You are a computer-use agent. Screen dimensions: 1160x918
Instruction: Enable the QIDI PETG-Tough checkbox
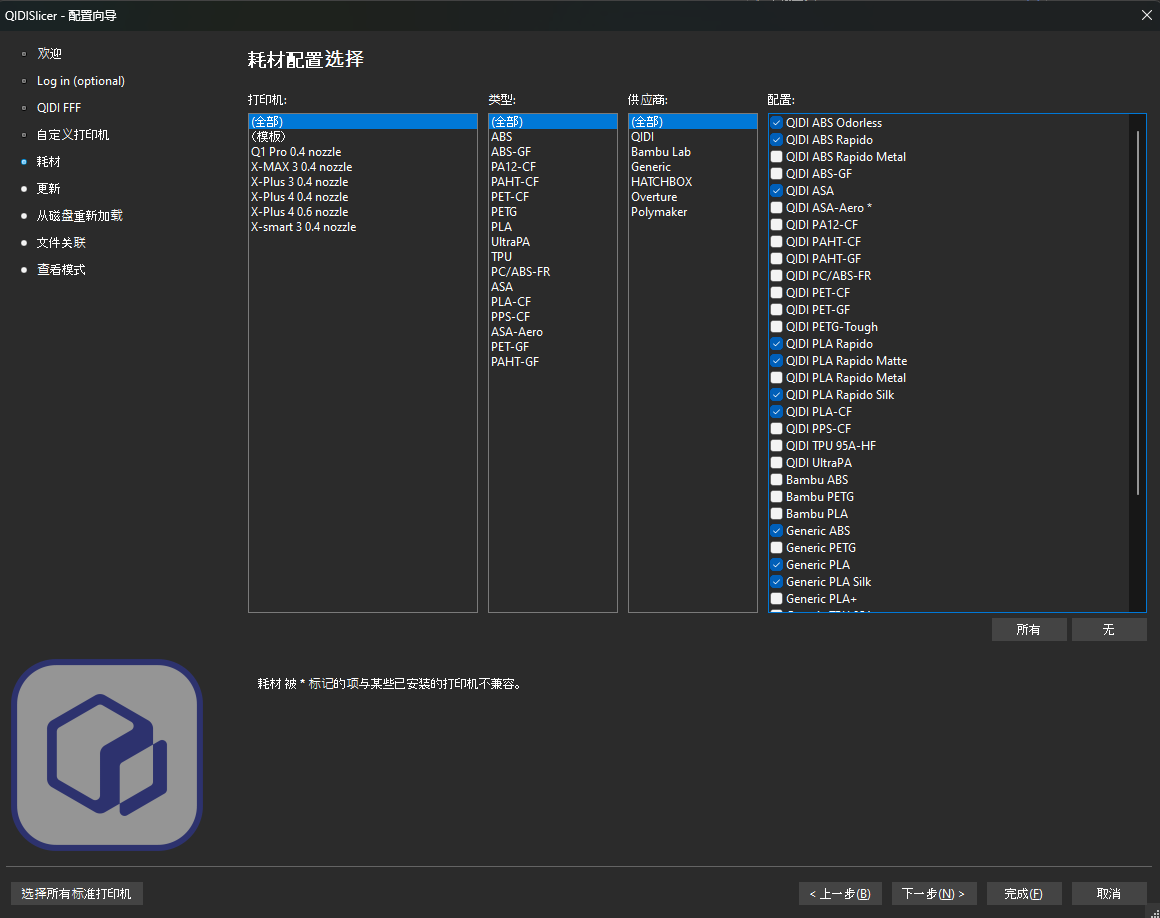(x=777, y=327)
